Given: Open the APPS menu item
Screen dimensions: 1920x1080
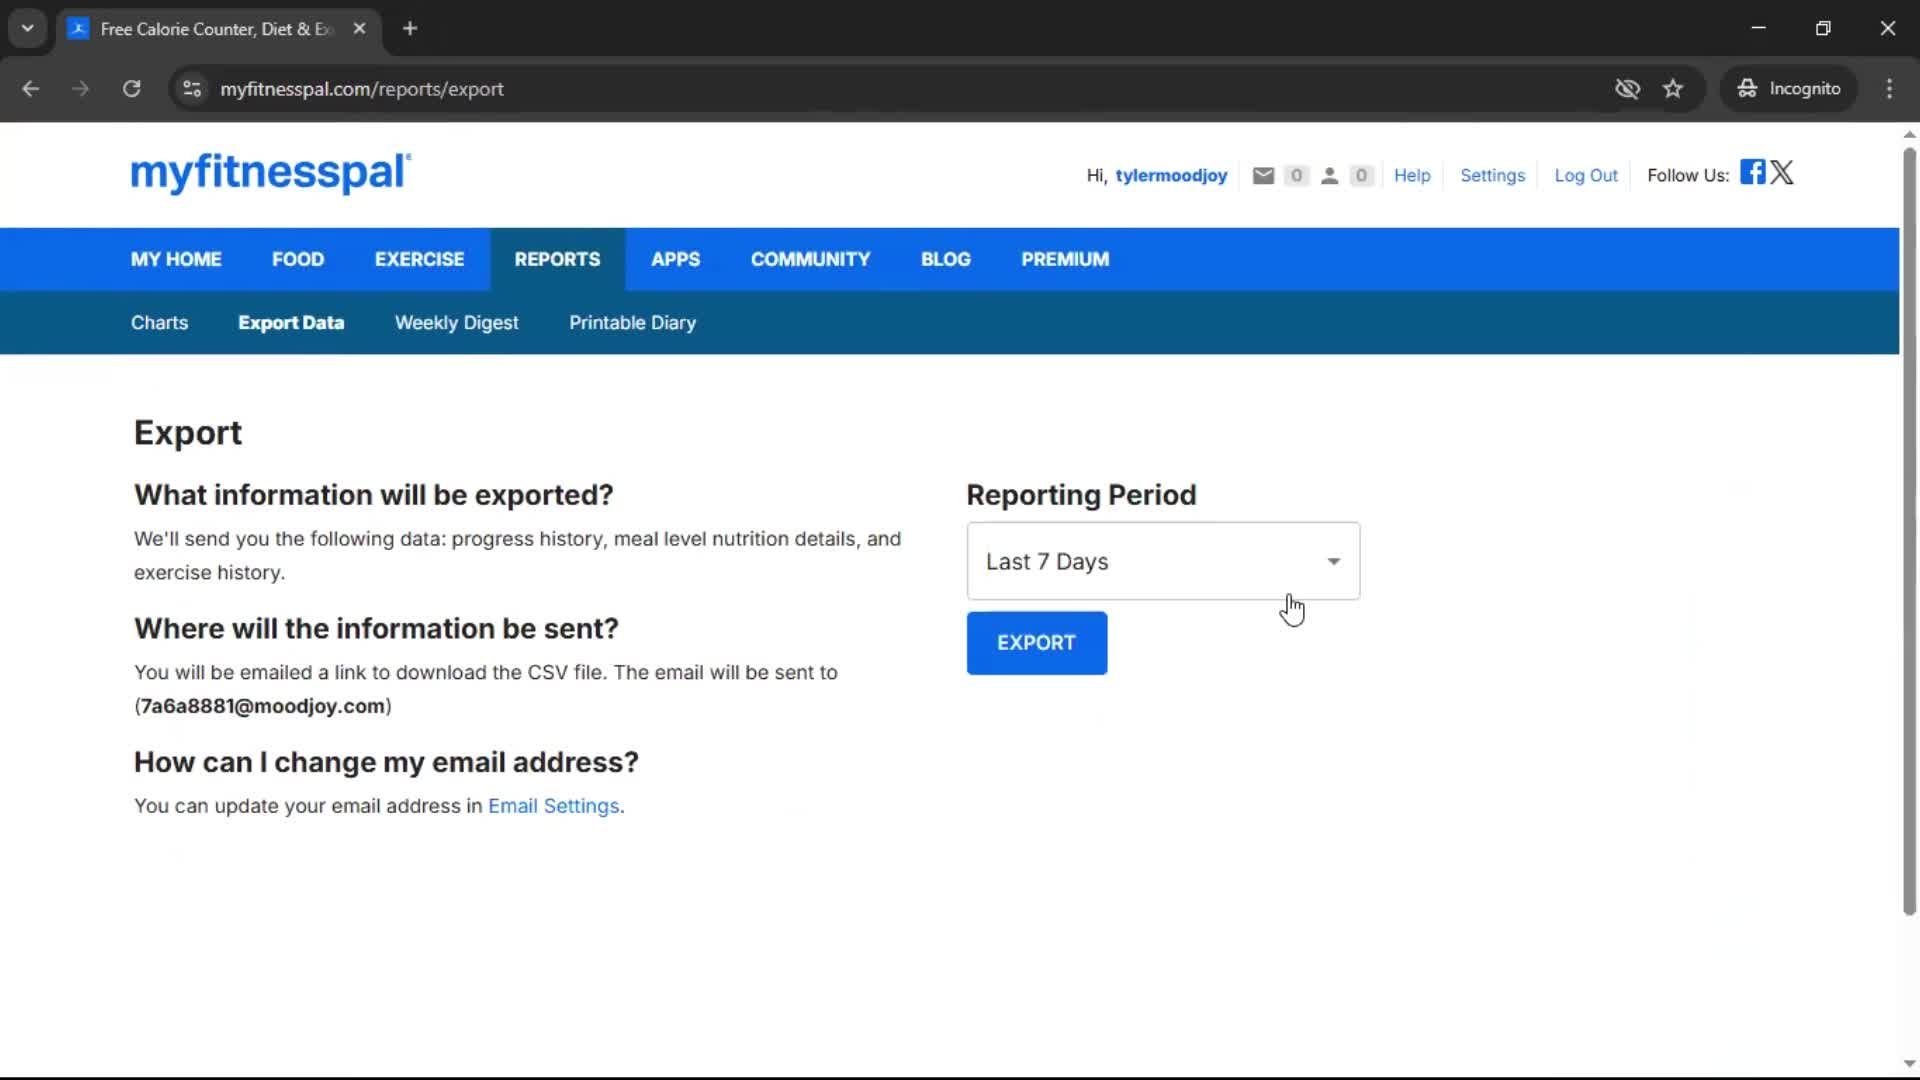Looking at the screenshot, I should (x=675, y=259).
